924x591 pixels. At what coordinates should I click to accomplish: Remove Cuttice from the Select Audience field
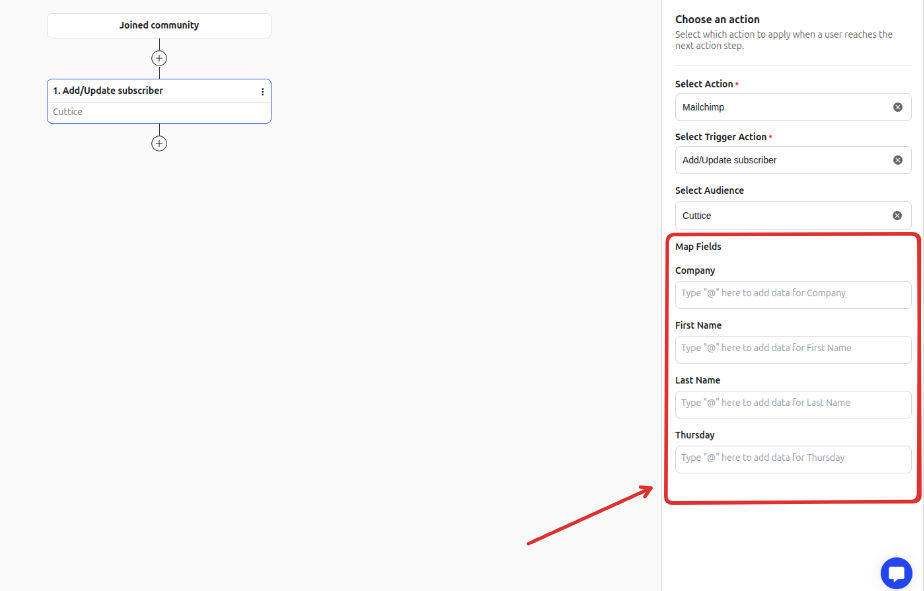pos(897,215)
